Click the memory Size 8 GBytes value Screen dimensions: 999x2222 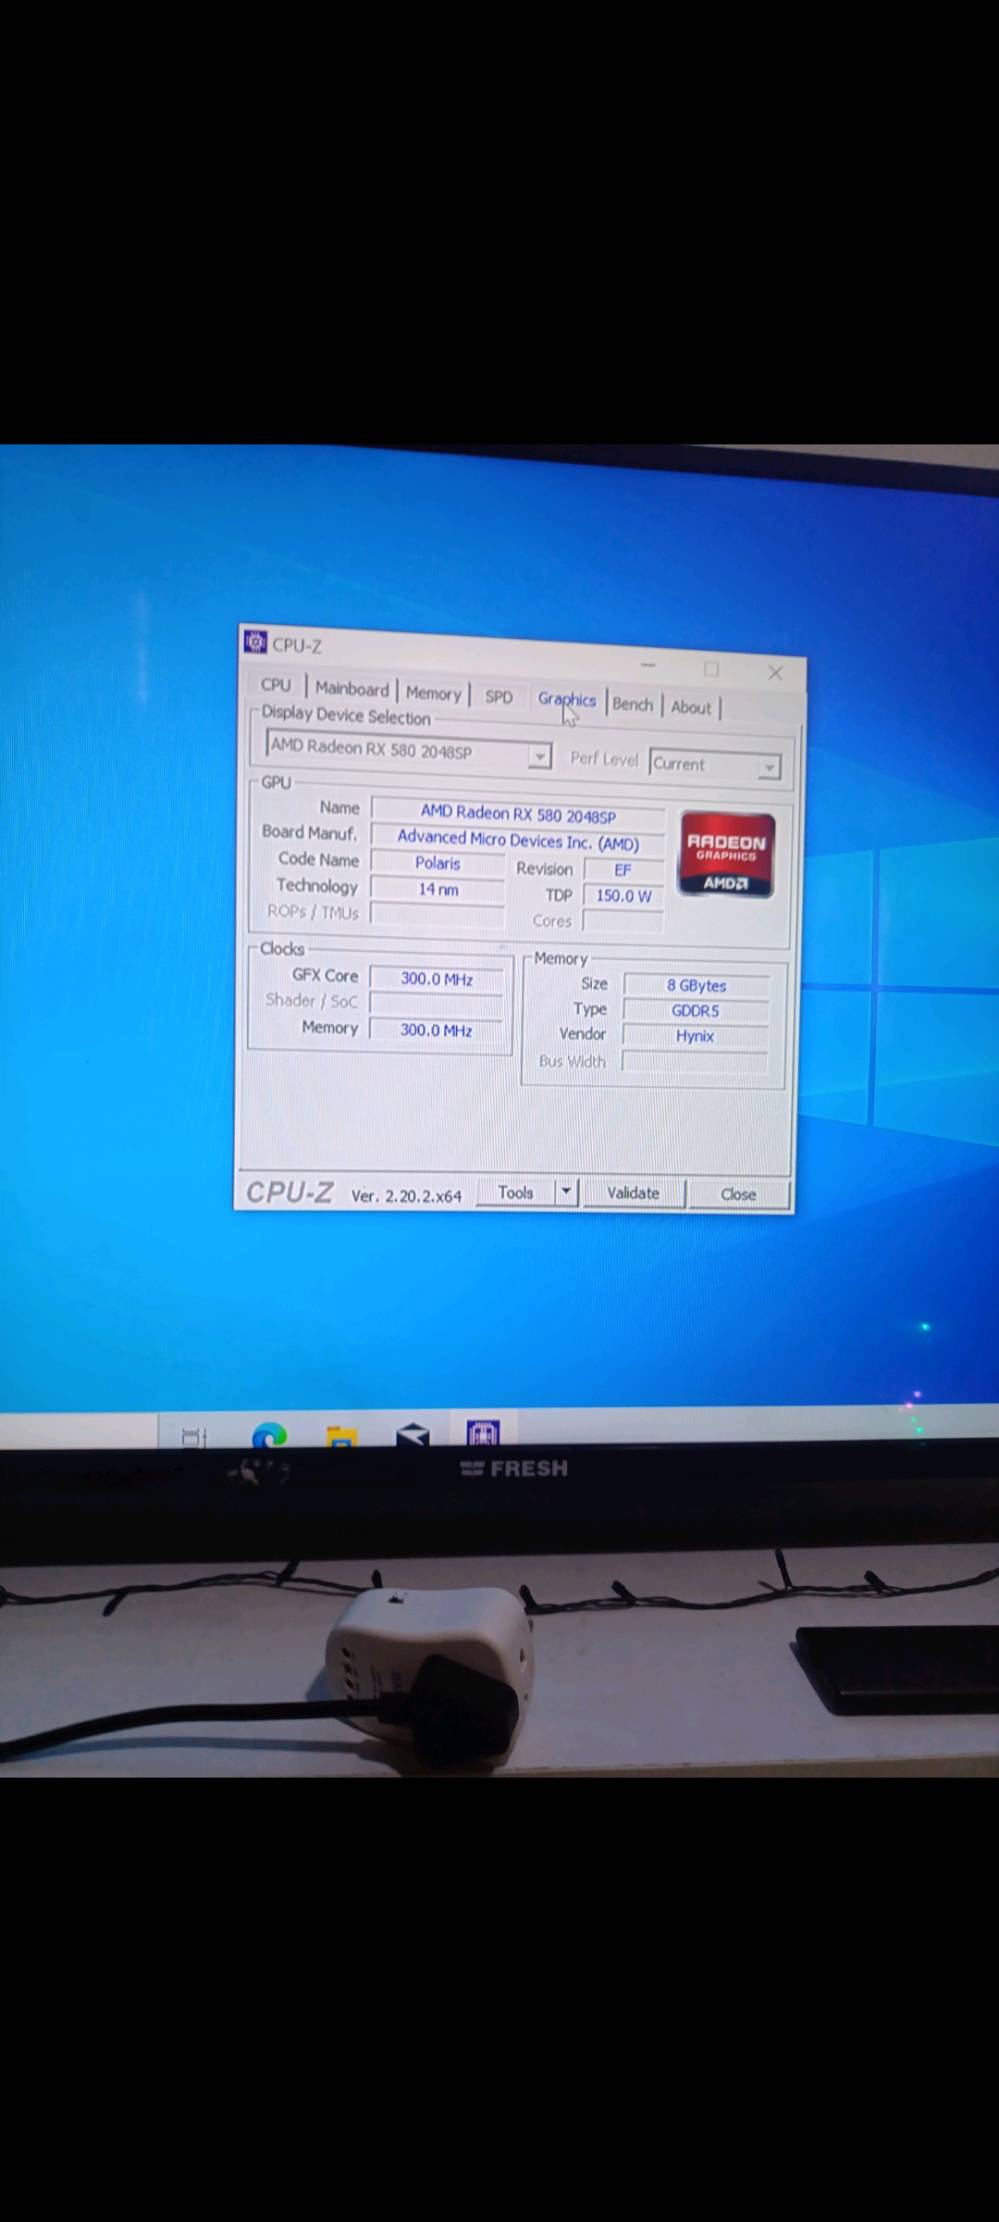(696, 985)
